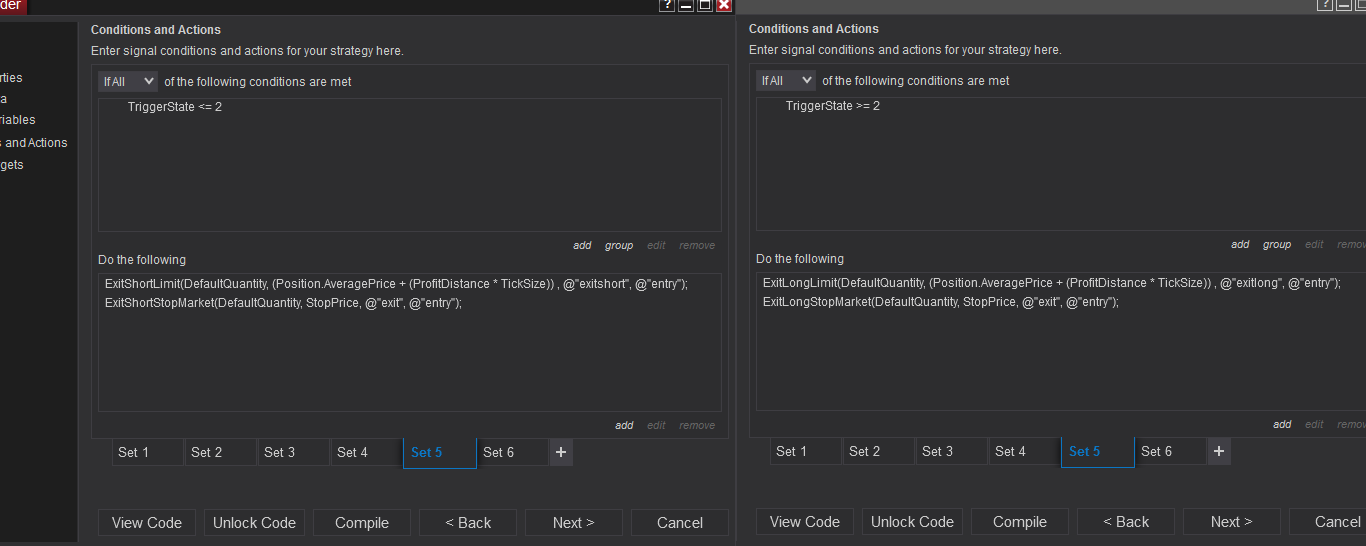Screen dimensions: 1366x546
Task: Add a new set with right plus icon
Action: 1219,451
